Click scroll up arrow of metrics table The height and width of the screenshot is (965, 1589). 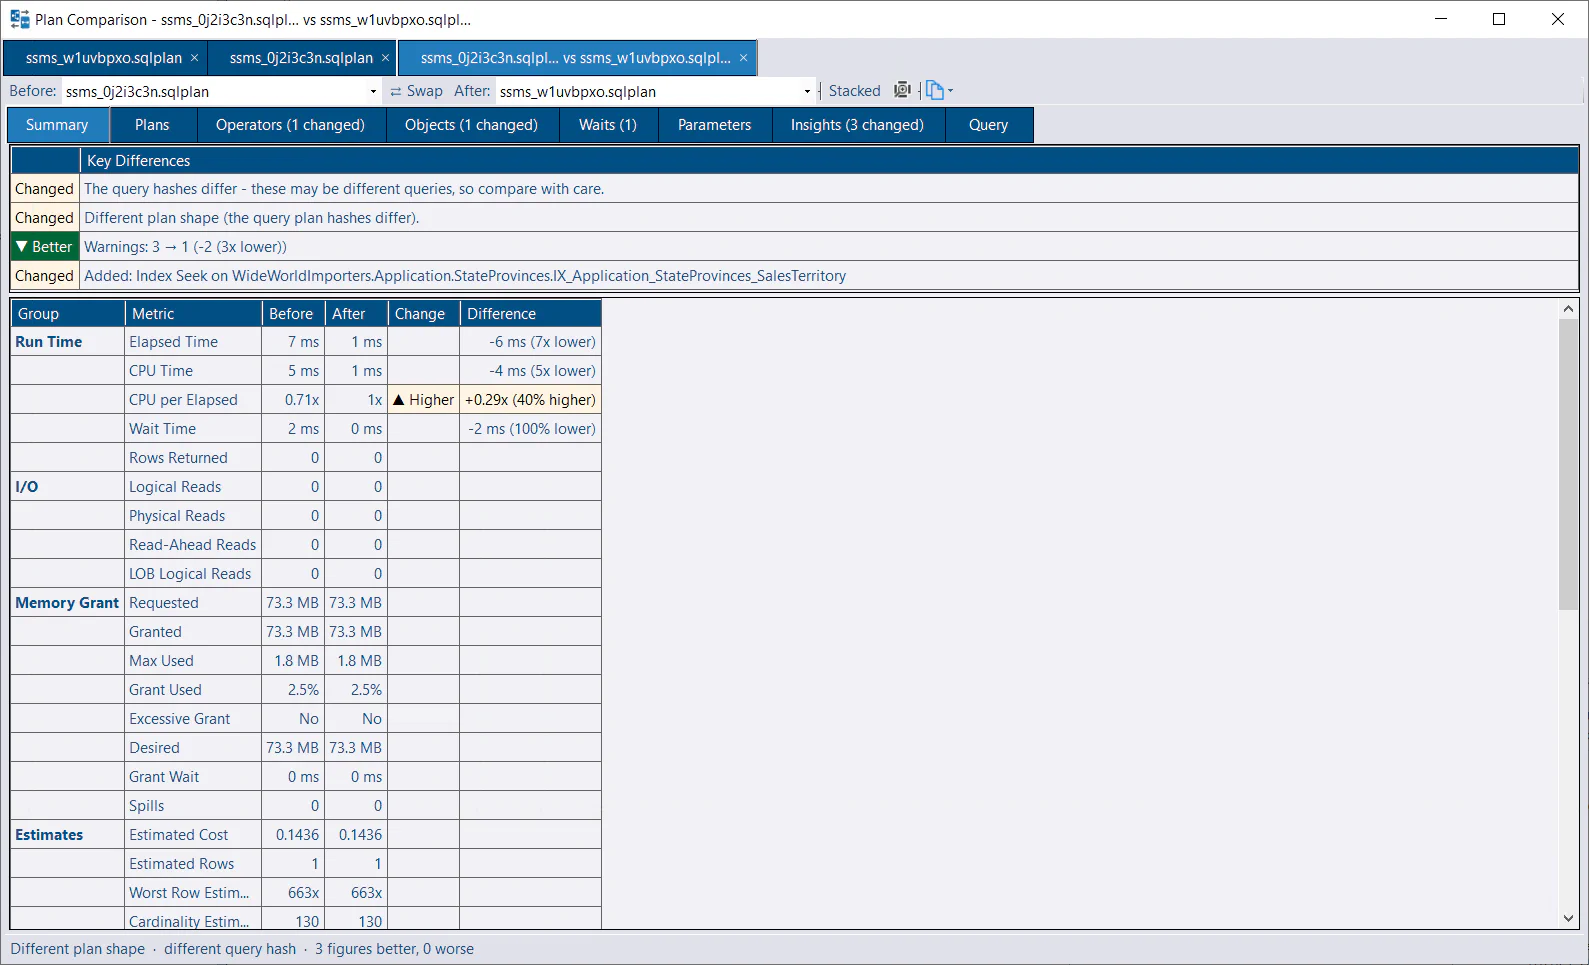[x=1568, y=309]
